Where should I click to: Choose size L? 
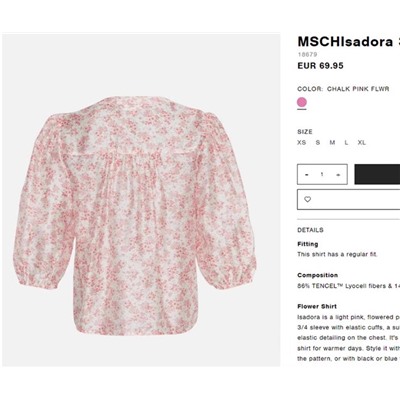346,142
